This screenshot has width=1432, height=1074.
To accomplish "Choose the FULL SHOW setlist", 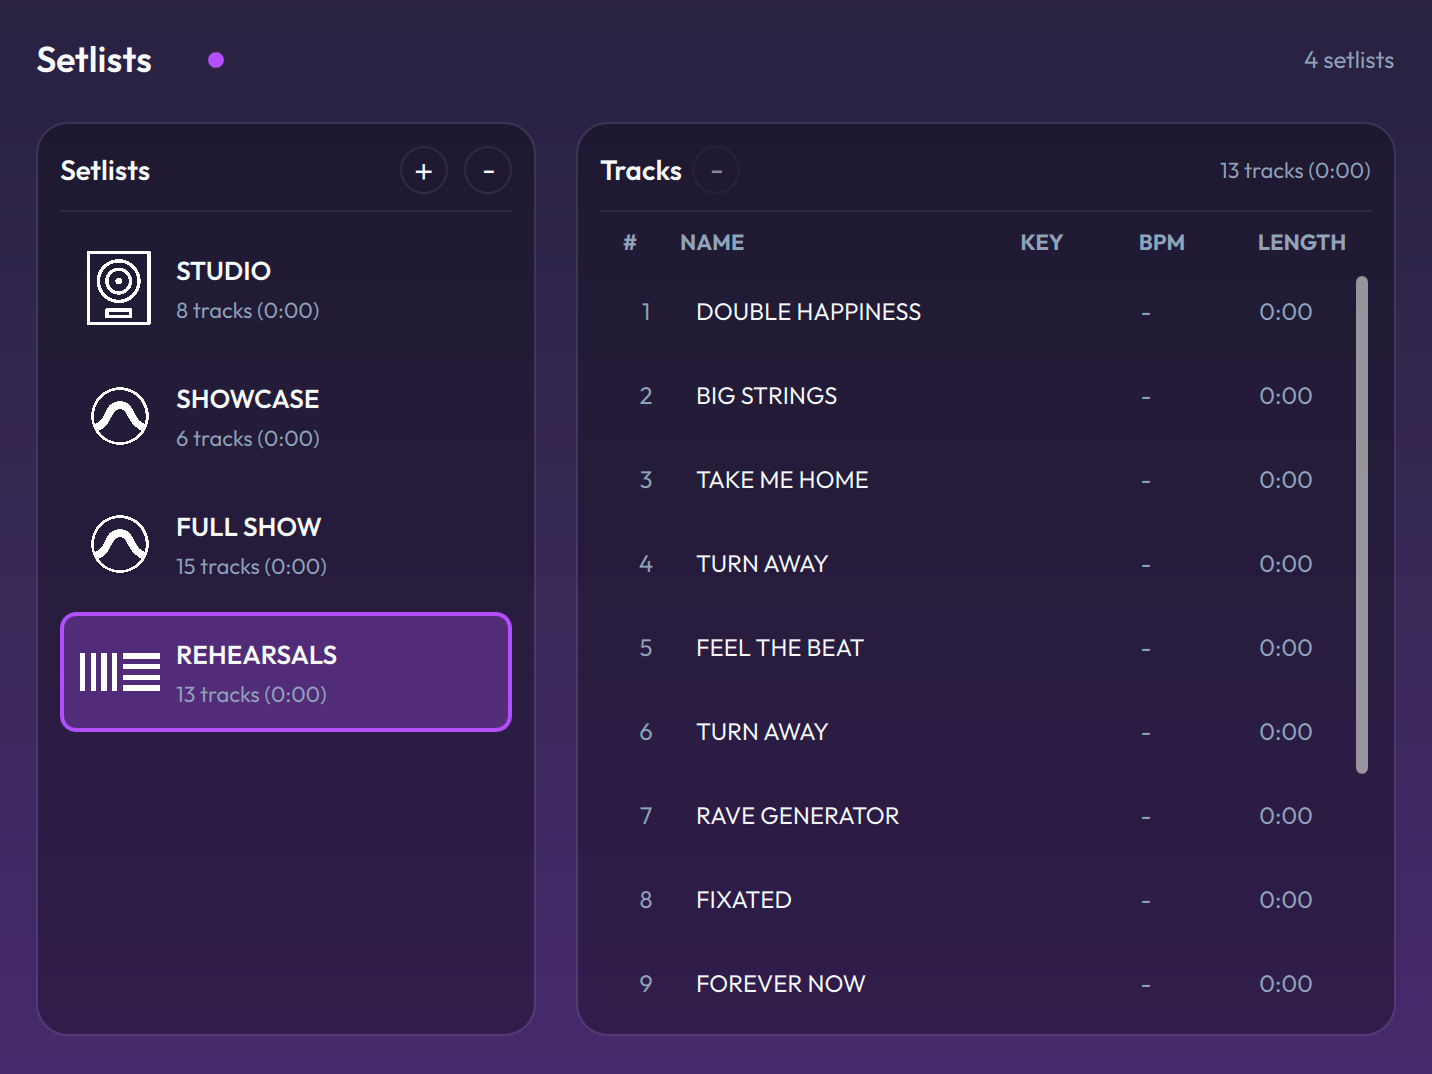I will pyautogui.click(x=286, y=545).
